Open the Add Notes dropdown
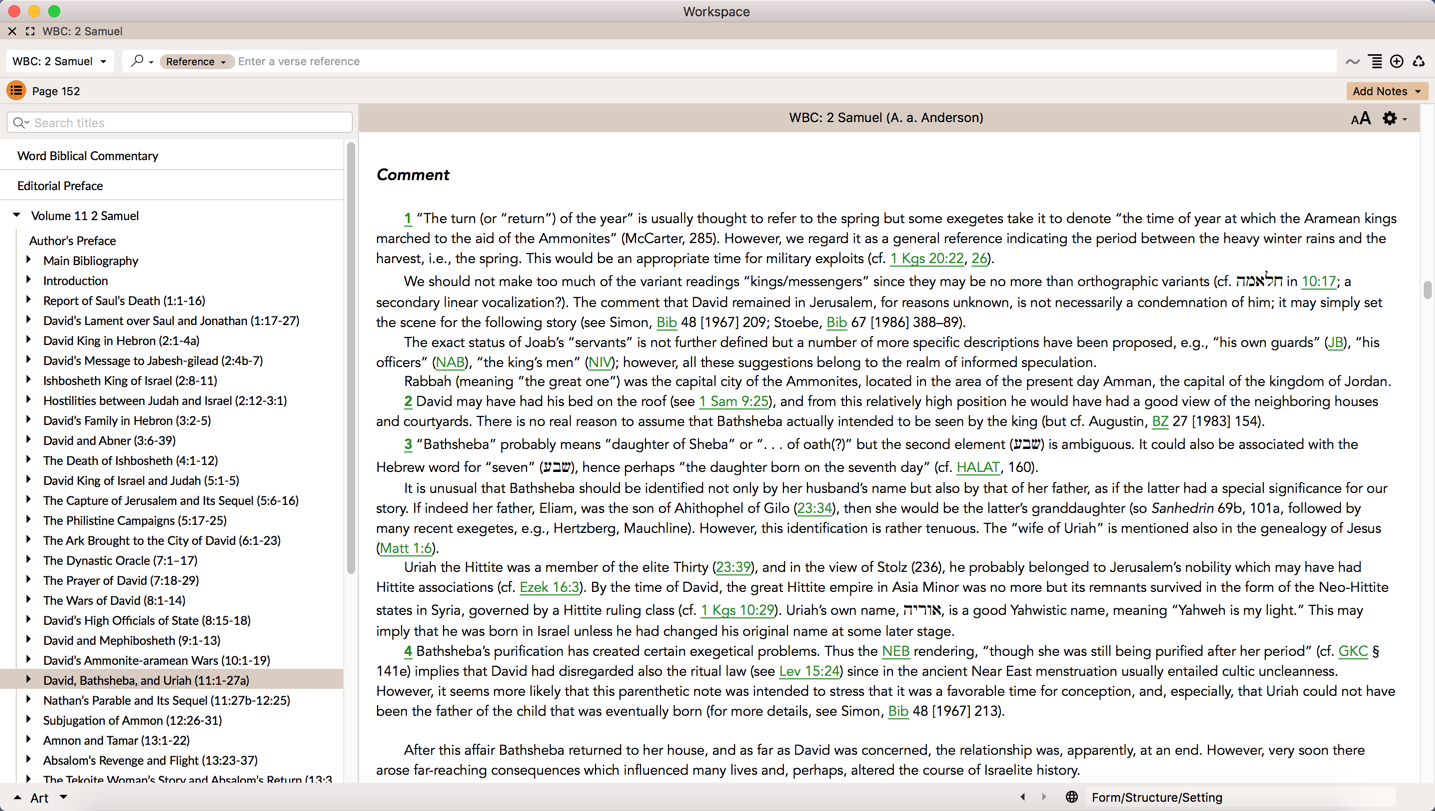This screenshot has width=1435, height=811. [x=1387, y=91]
